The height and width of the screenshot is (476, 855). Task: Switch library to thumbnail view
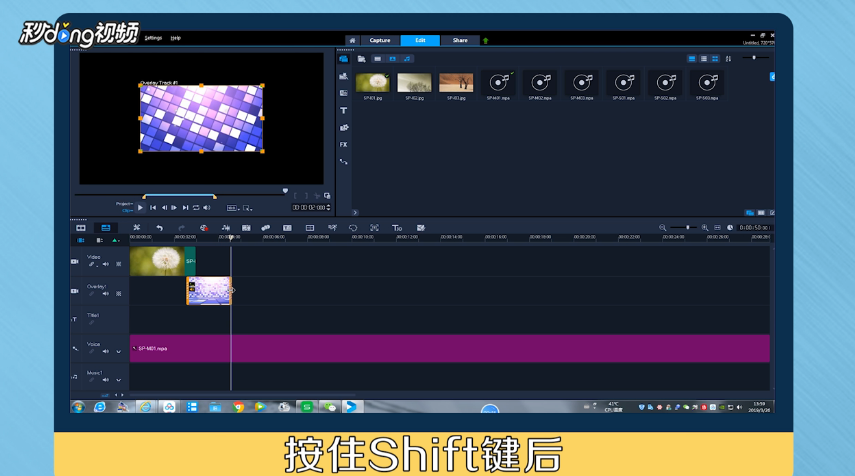tap(715, 59)
